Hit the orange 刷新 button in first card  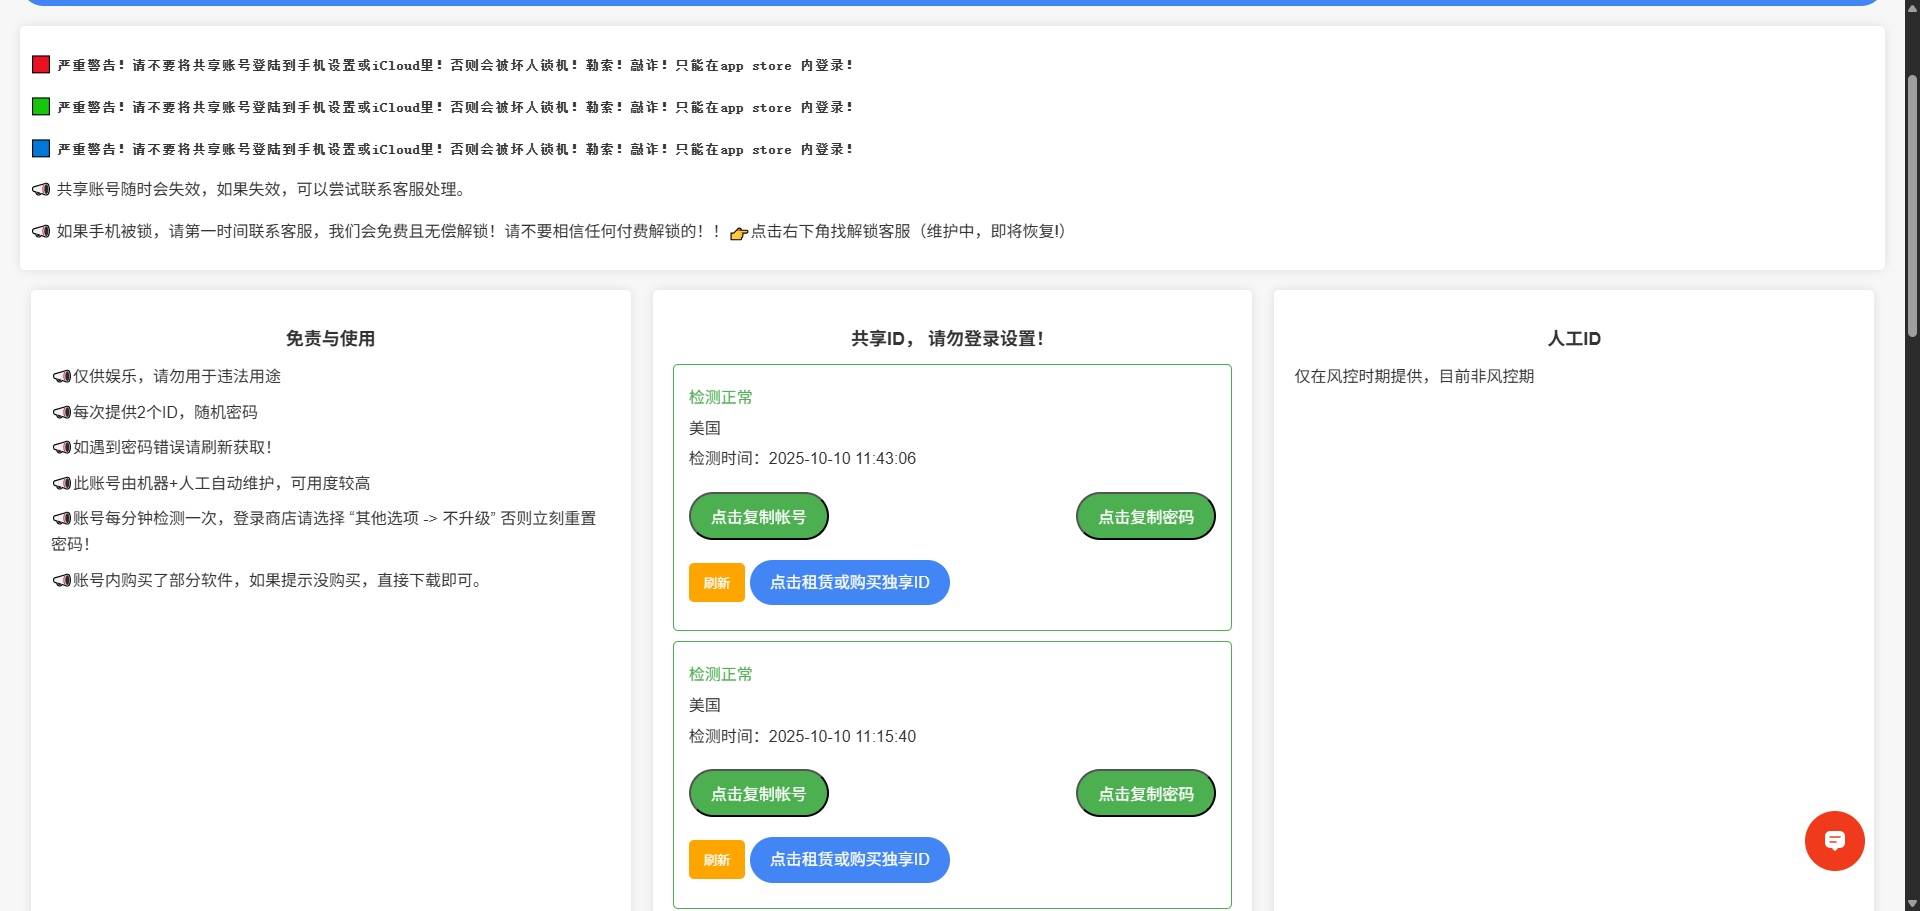pyautogui.click(x=716, y=583)
